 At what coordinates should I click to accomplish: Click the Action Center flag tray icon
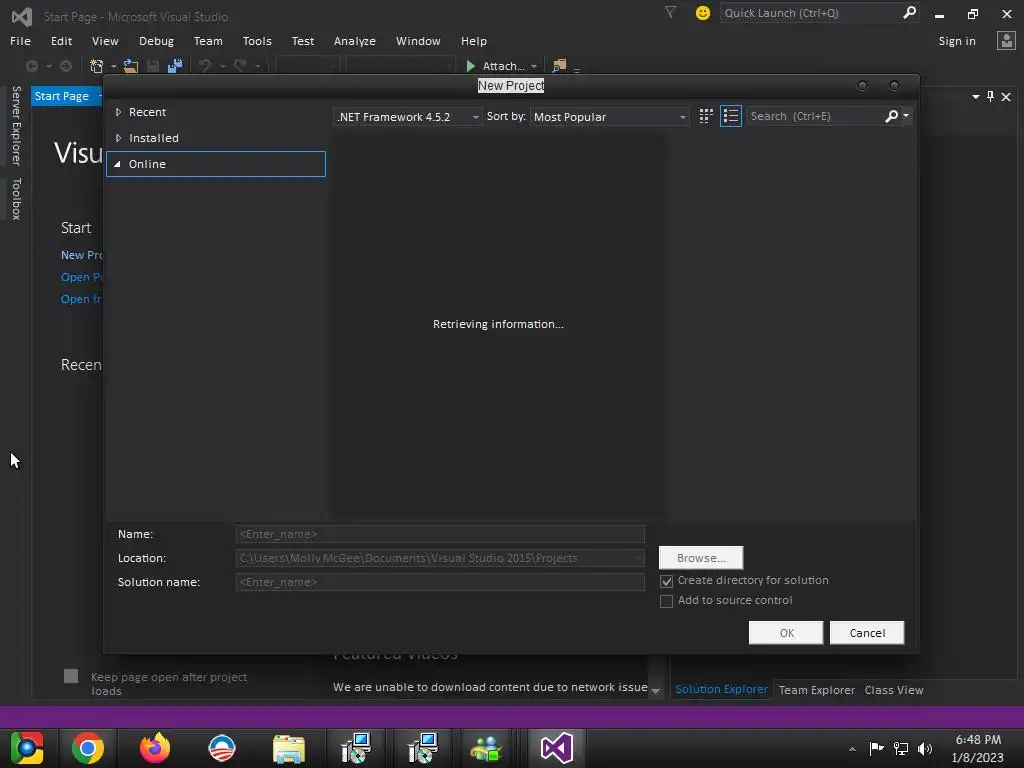pyautogui.click(x=876, y=748)
